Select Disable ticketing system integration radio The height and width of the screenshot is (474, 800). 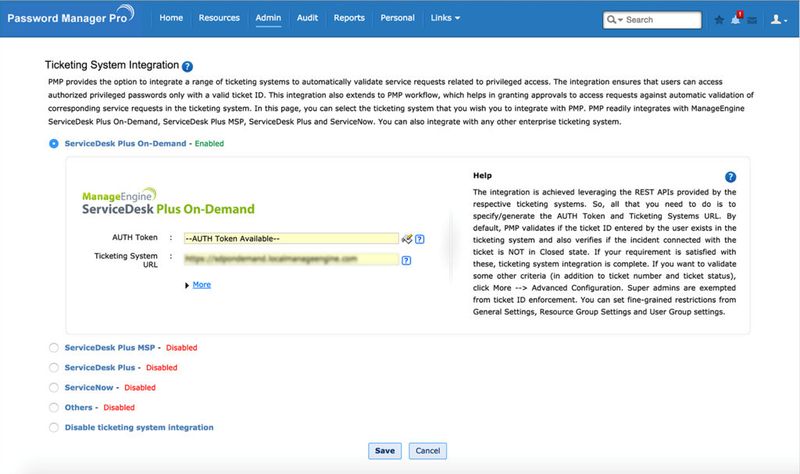pyautogui.click(x=54, y=428)
